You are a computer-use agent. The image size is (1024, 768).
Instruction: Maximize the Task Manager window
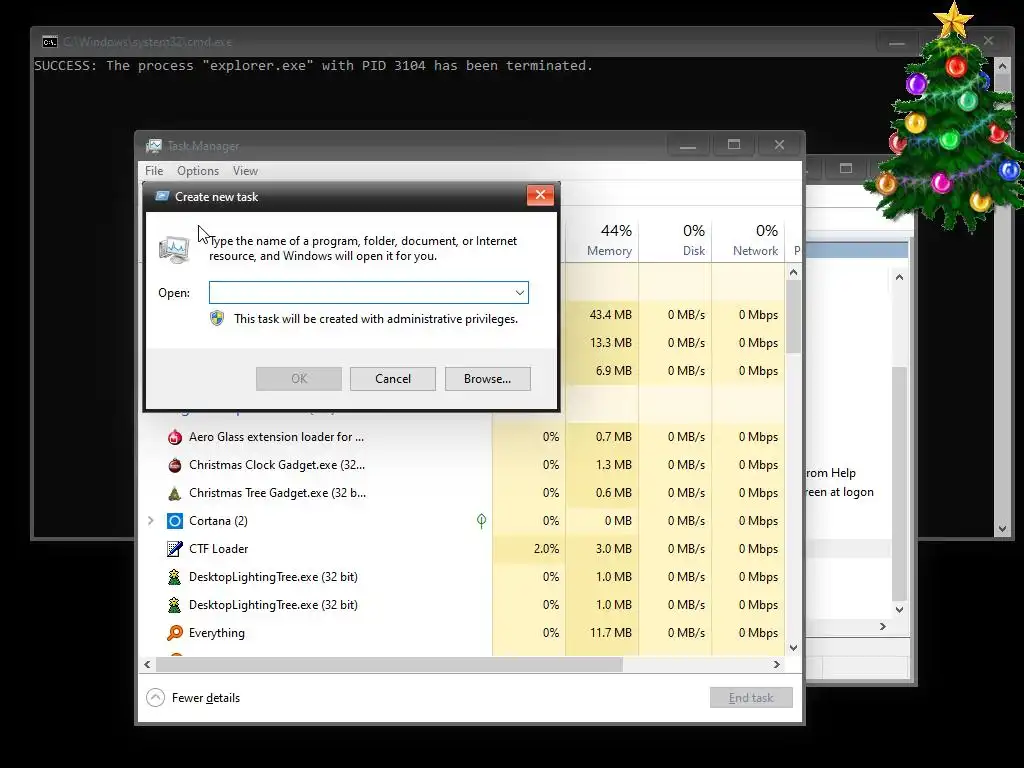point(734,144)
